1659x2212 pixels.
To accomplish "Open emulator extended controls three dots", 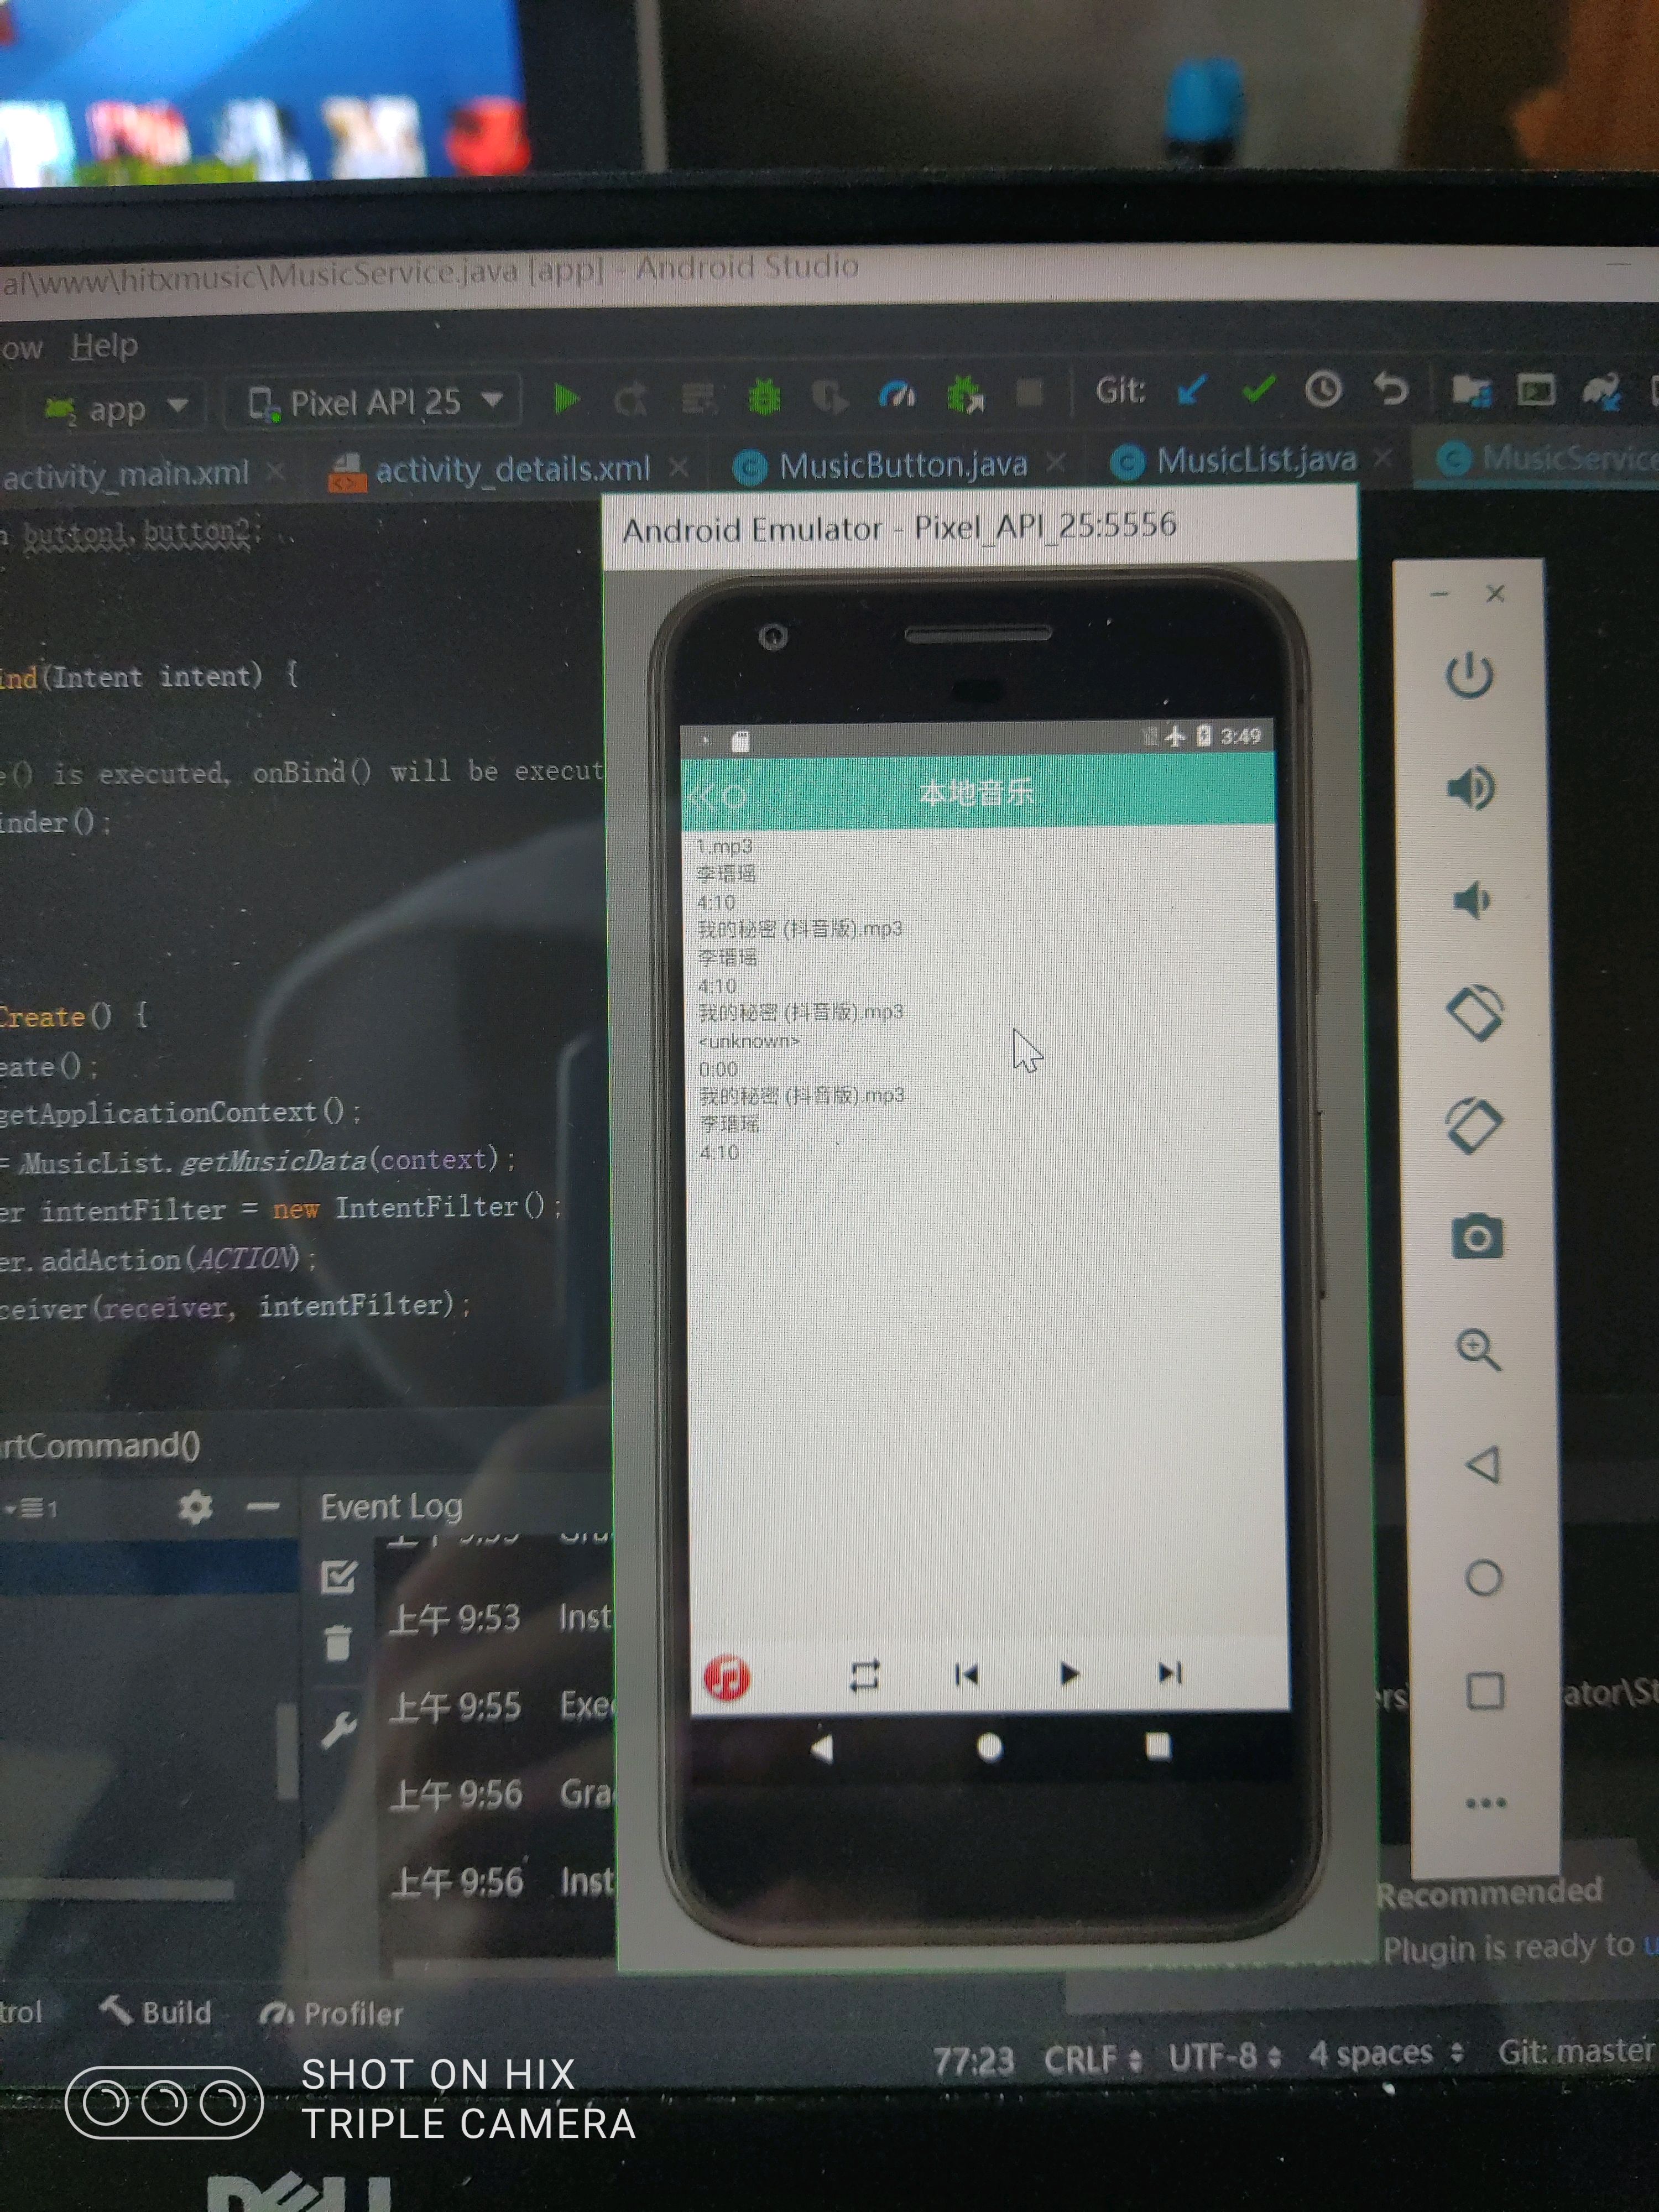I will coord(1486,1803).
